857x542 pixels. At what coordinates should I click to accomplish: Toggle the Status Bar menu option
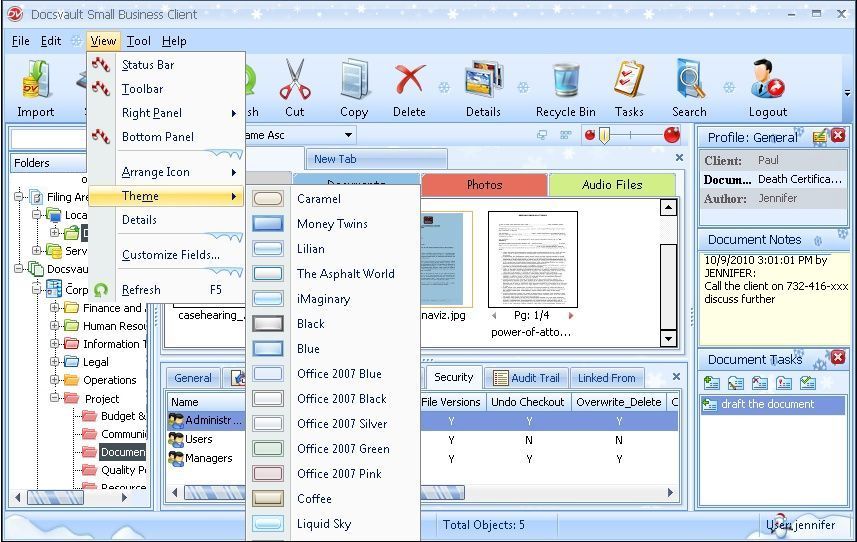166,64
